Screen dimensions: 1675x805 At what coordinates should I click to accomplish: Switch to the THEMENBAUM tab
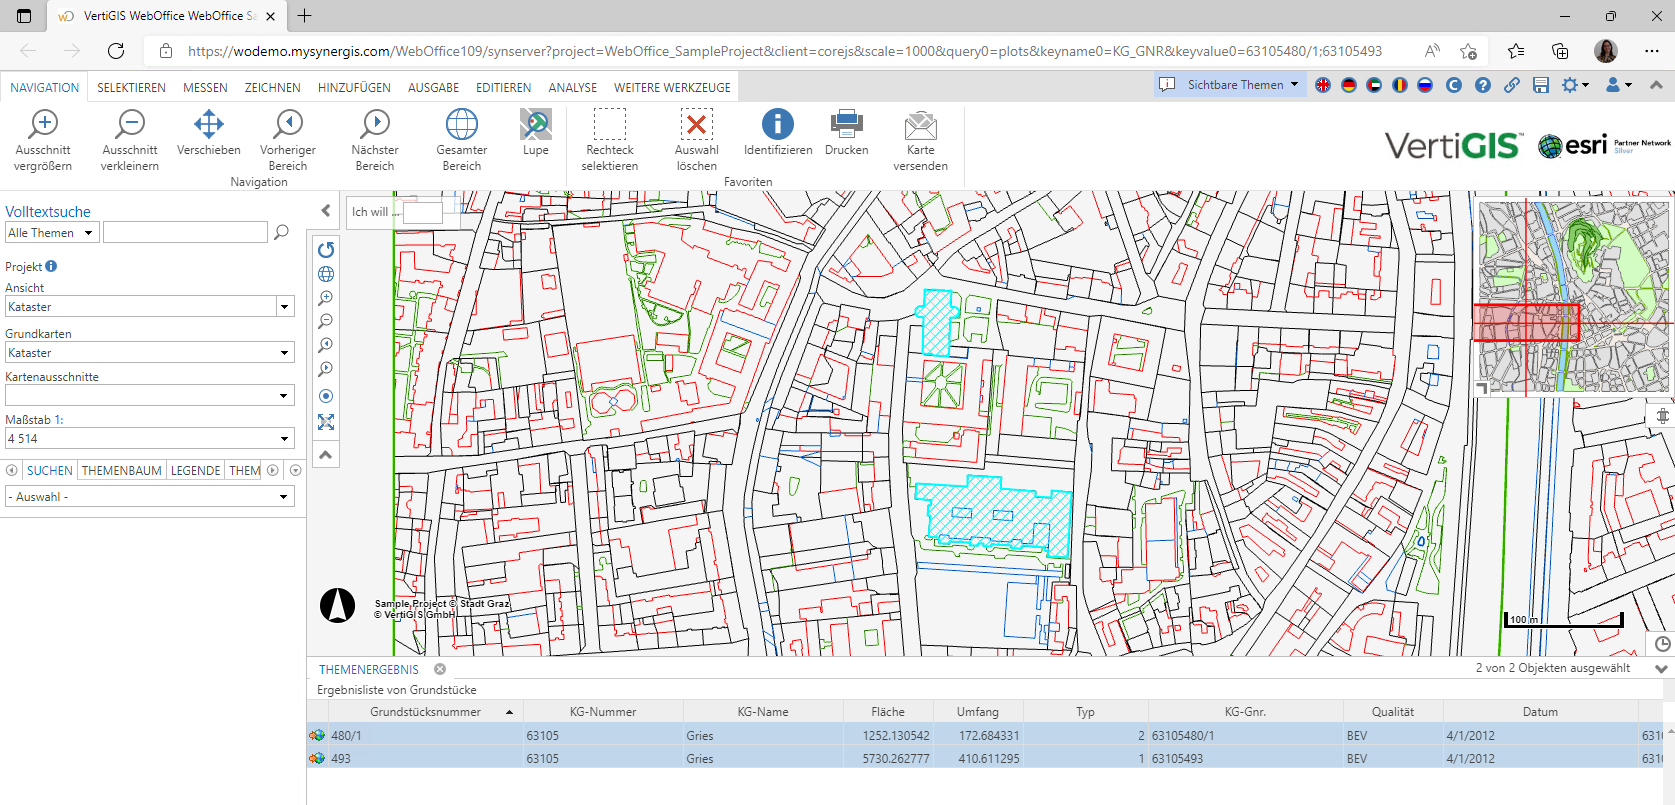pyautogui.click(x=121, y=471)
